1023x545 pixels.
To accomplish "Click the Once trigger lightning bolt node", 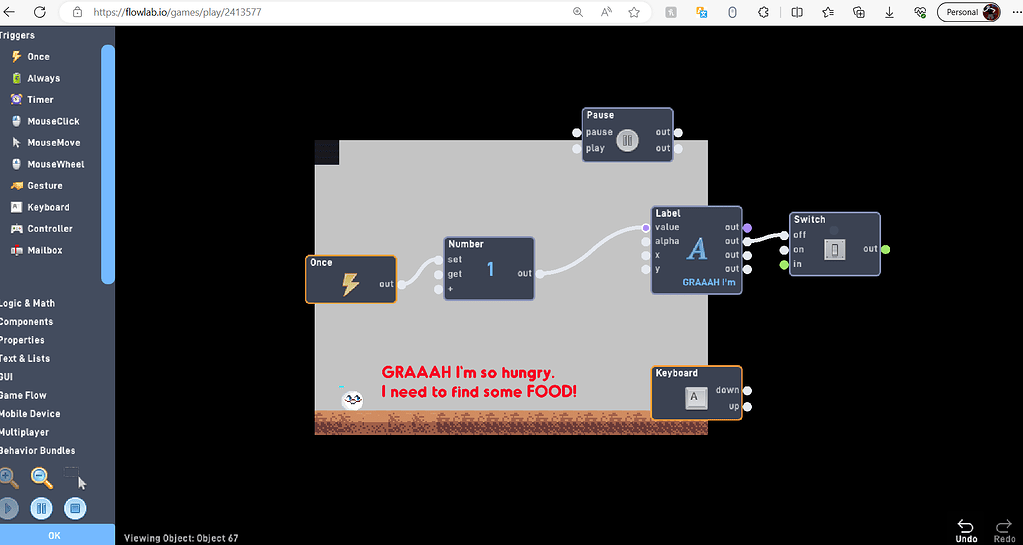I will coord(350,285).
